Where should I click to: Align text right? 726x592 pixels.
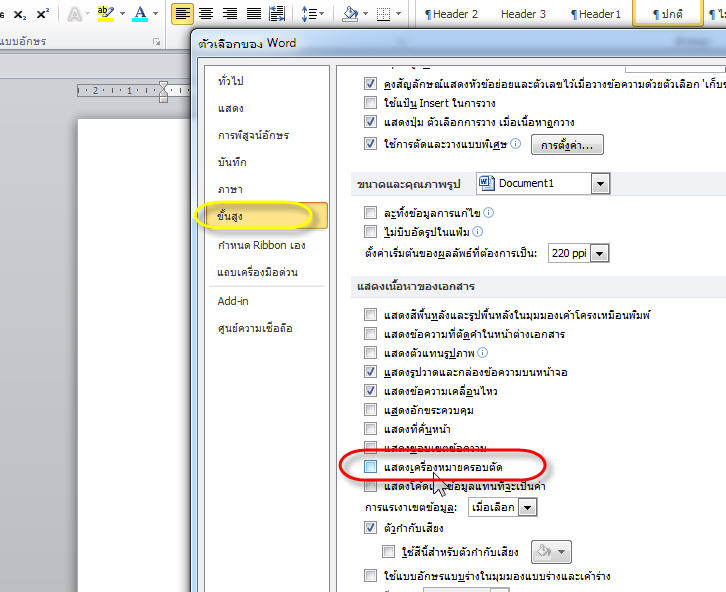230,14
